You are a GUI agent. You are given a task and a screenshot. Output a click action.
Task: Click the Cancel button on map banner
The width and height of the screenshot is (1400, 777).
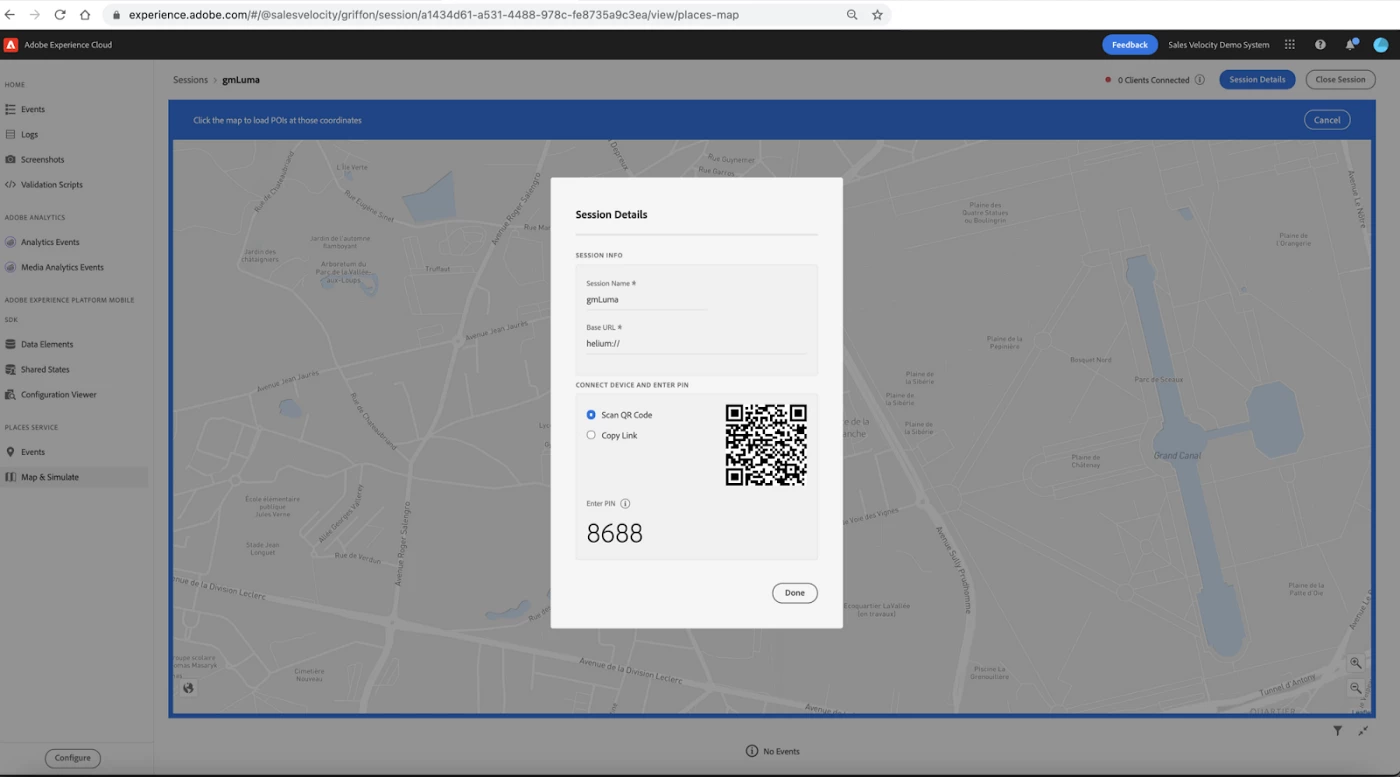[x=1327, y=120]
